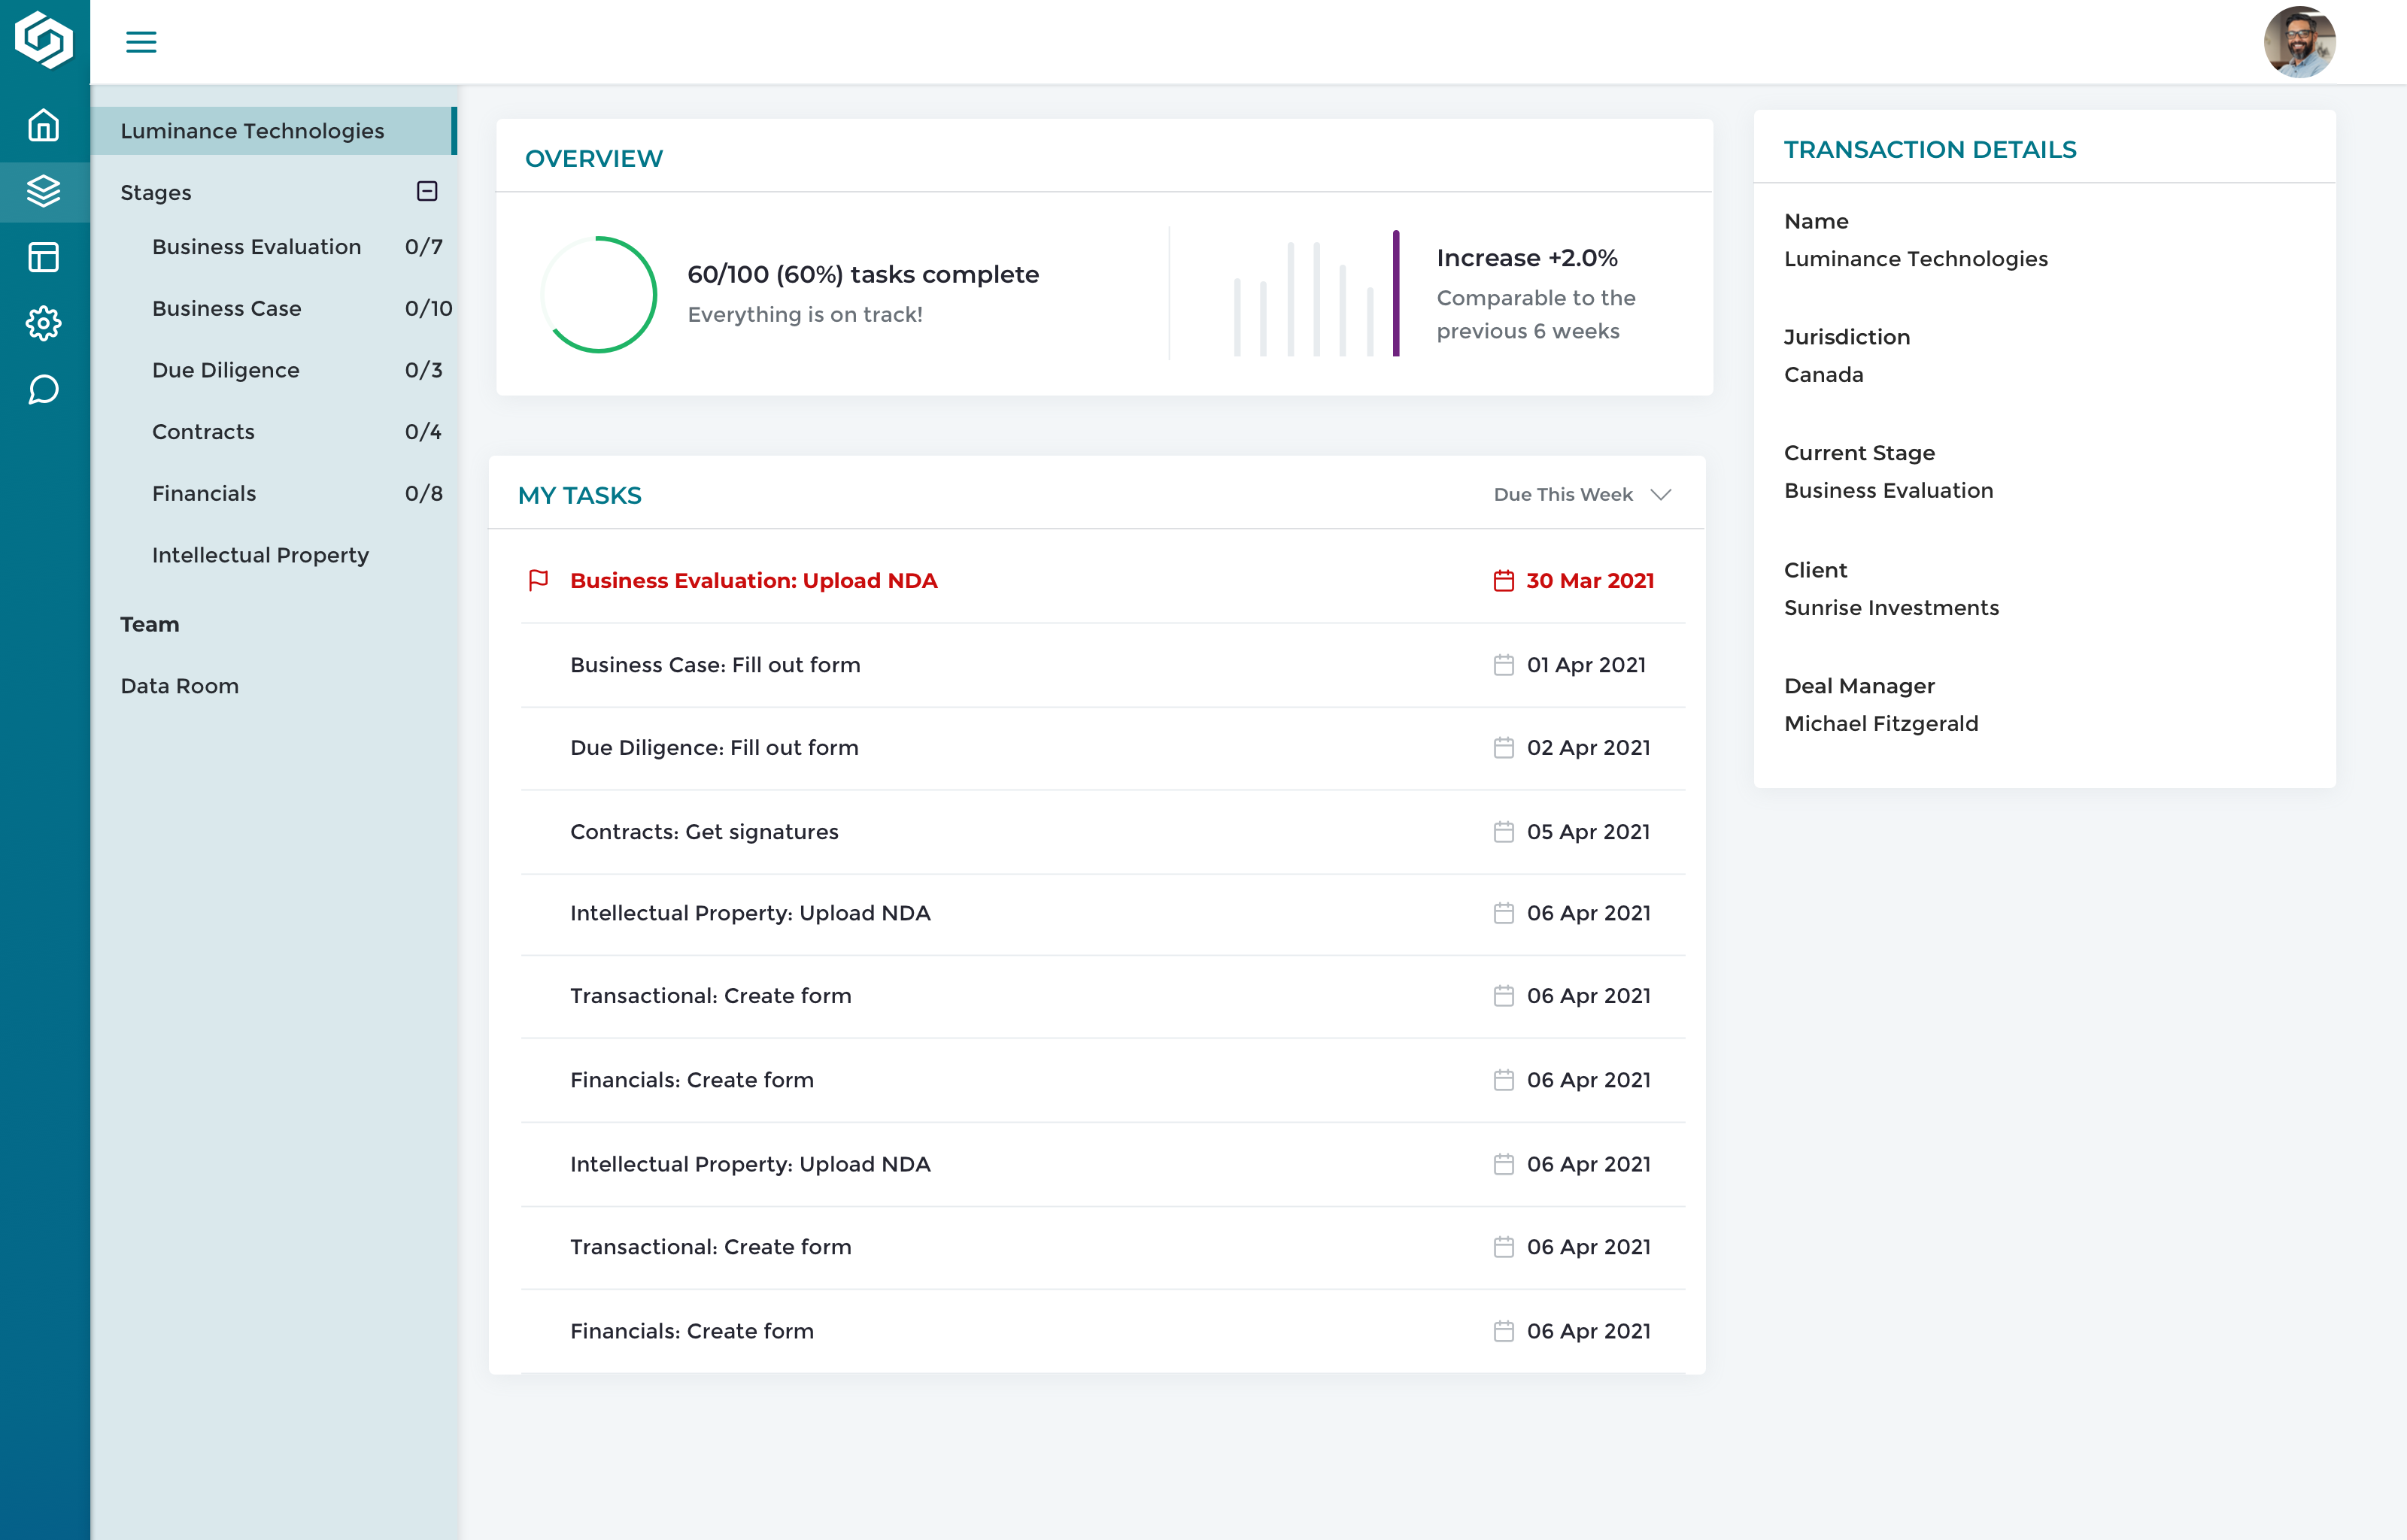Click the red flag on Upload NDA task

[538, 580]
